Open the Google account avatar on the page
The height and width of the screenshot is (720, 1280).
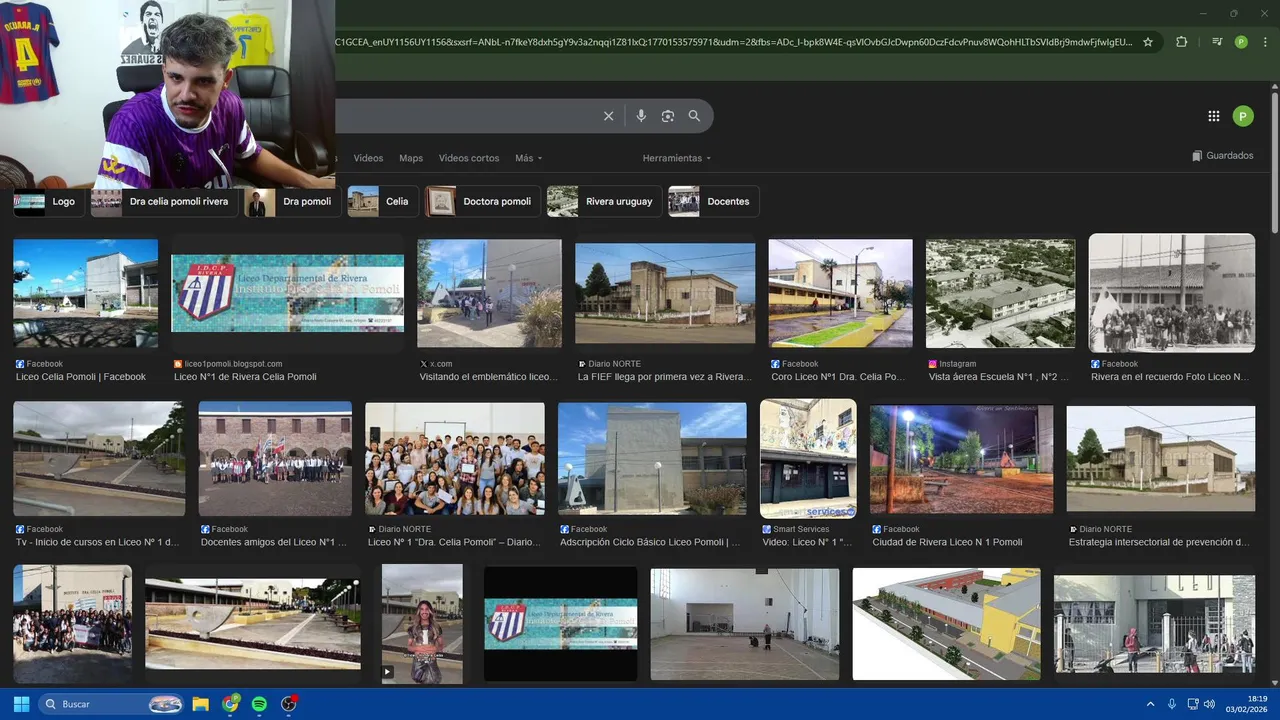coord(1242,116)
